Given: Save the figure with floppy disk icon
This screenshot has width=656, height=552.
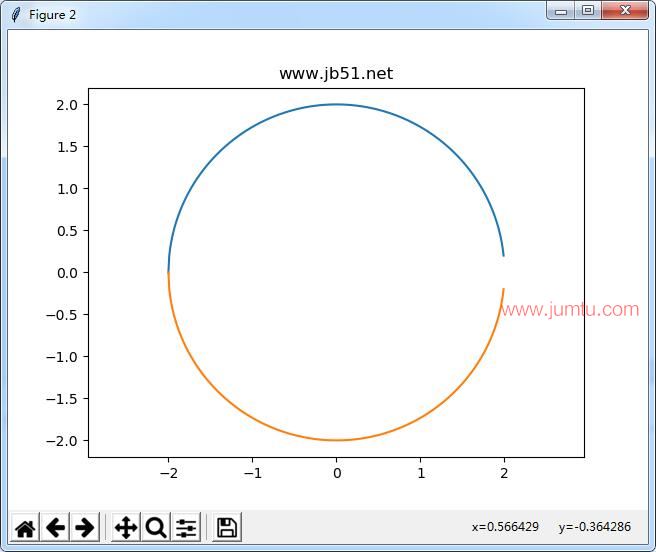Looking at the screenshot, I should tap(227, 527).
